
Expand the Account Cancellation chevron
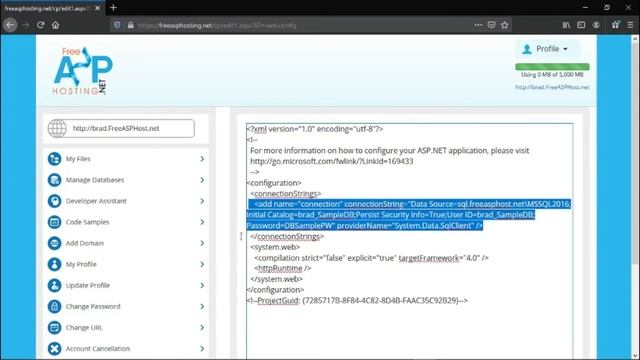tap(202, 349)
